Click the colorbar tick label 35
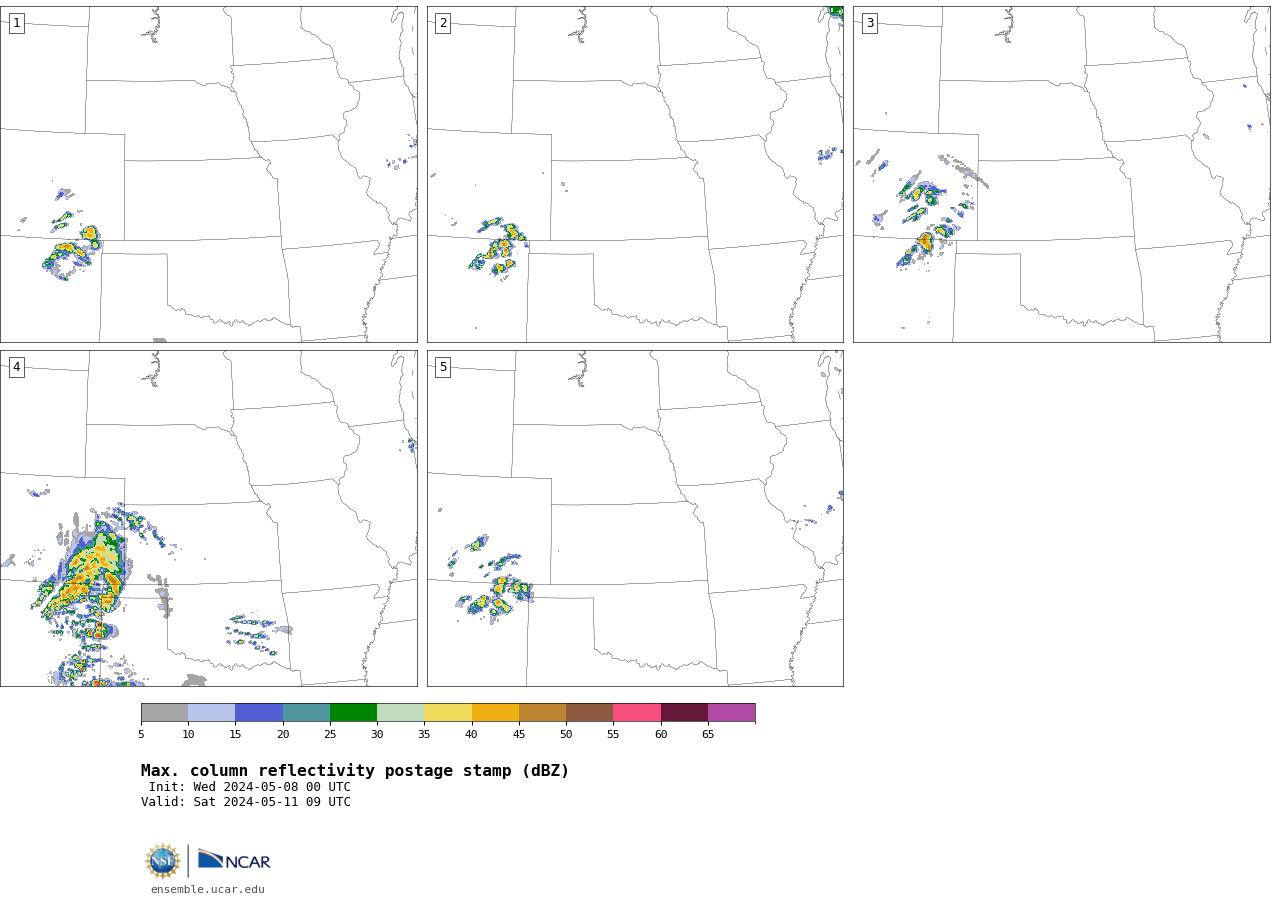This screenshot has width=1280, height=901. click(x=424, y=735)
